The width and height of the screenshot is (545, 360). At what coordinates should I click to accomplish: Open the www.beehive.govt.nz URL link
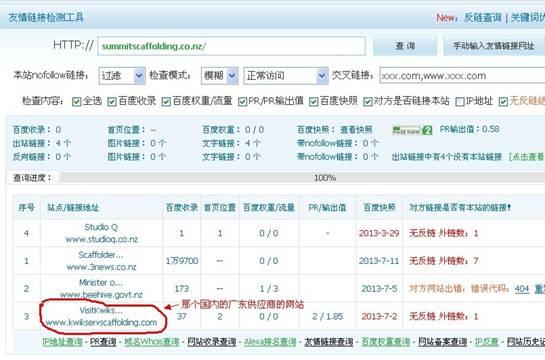click(x=101, y=295)
